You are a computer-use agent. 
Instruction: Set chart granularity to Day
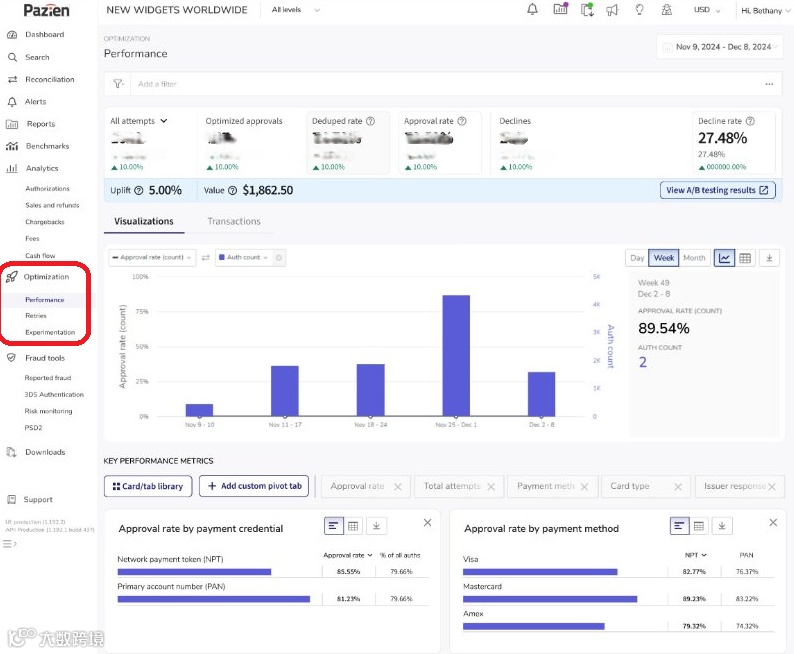pos(637,258)
